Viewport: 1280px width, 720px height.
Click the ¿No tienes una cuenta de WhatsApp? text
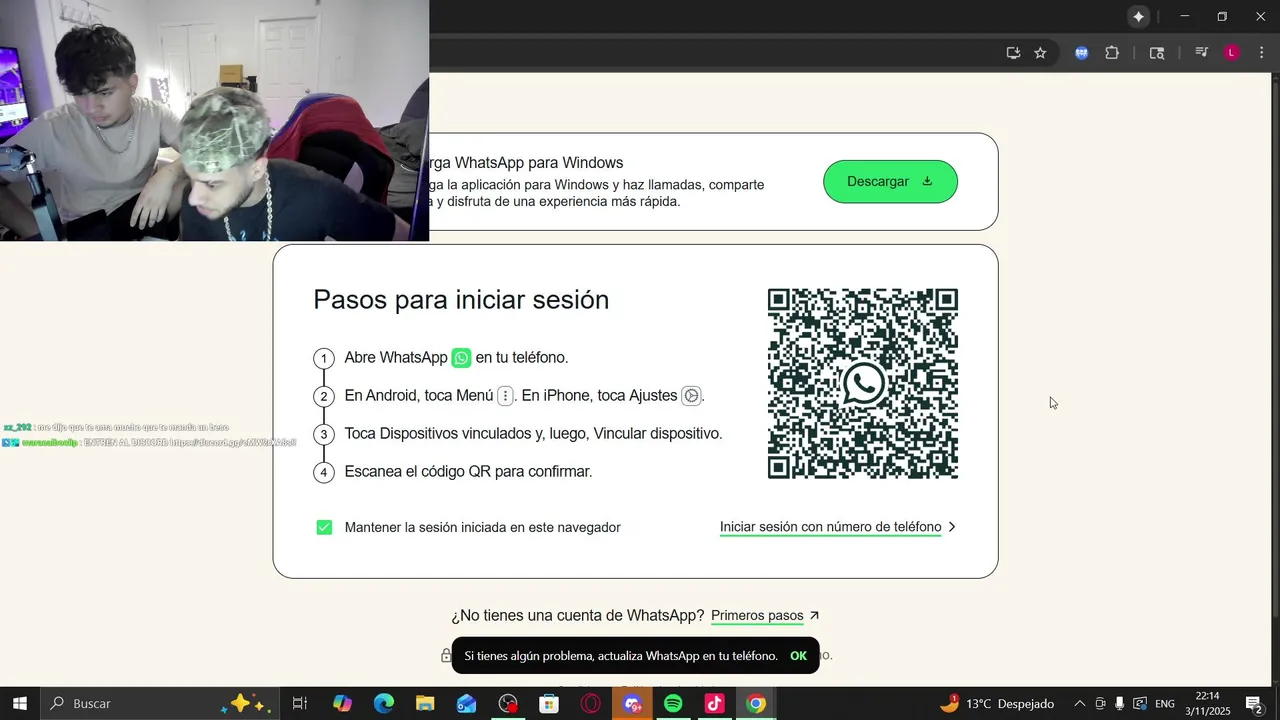coord(577,616)
